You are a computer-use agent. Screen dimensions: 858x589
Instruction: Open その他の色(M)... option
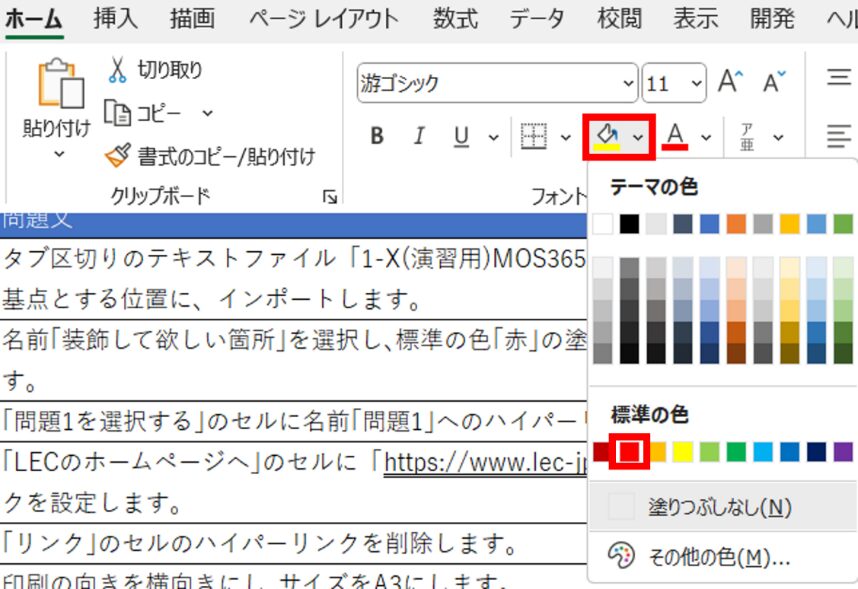[722, 557]
